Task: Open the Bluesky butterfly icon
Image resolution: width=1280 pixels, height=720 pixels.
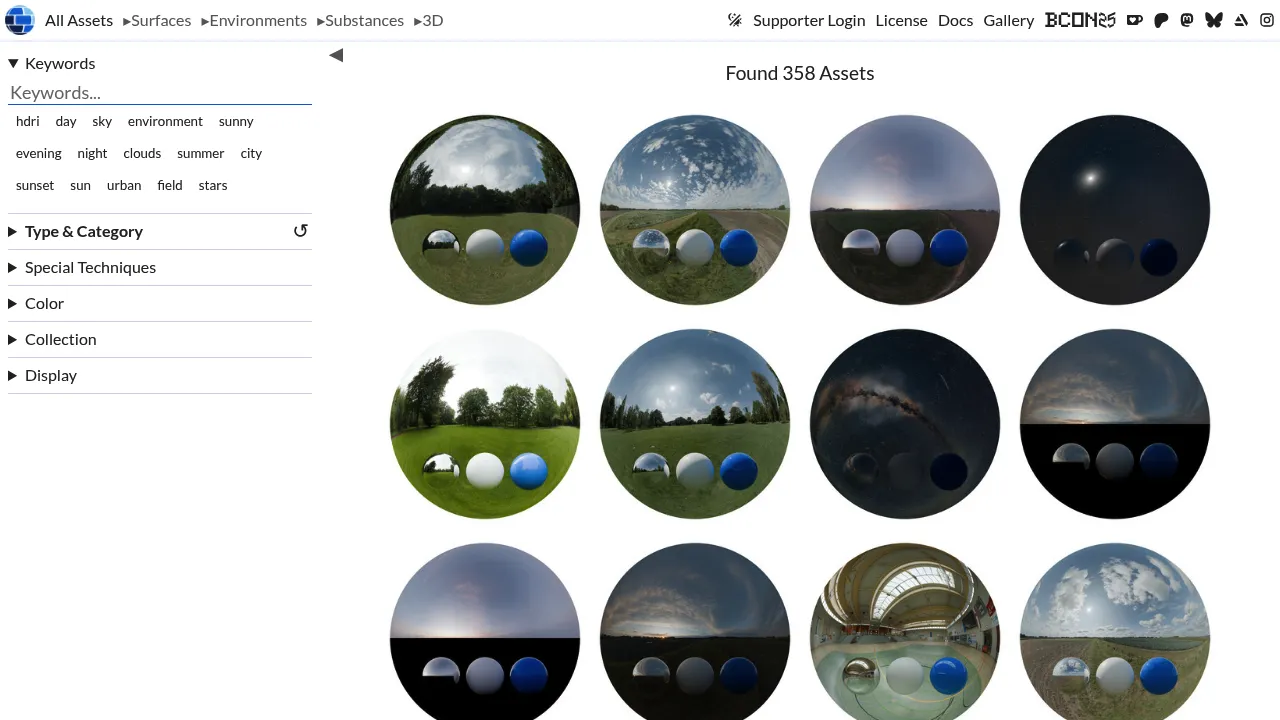Action: click(1214, 20)
